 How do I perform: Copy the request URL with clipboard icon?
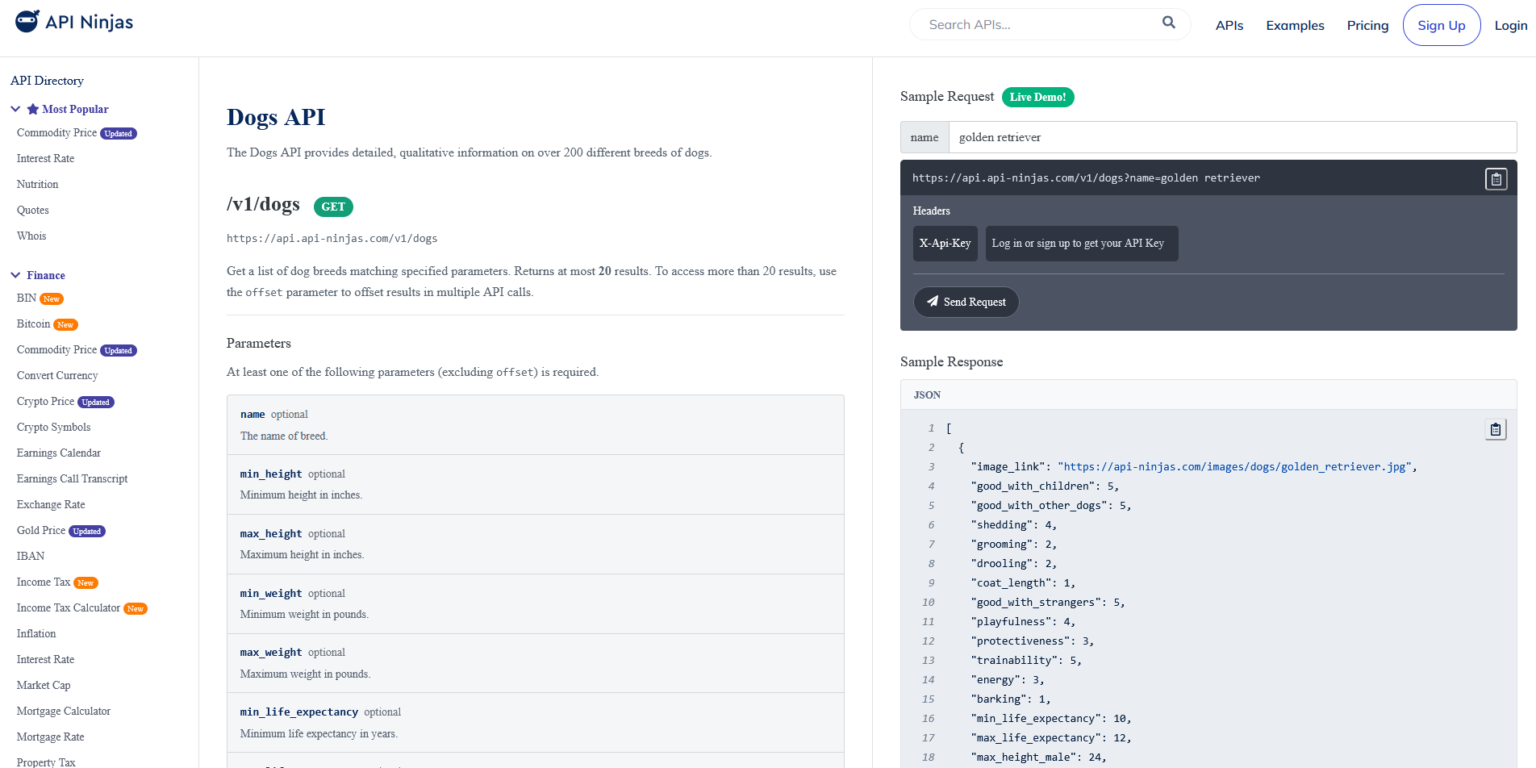click(1495, 179)
